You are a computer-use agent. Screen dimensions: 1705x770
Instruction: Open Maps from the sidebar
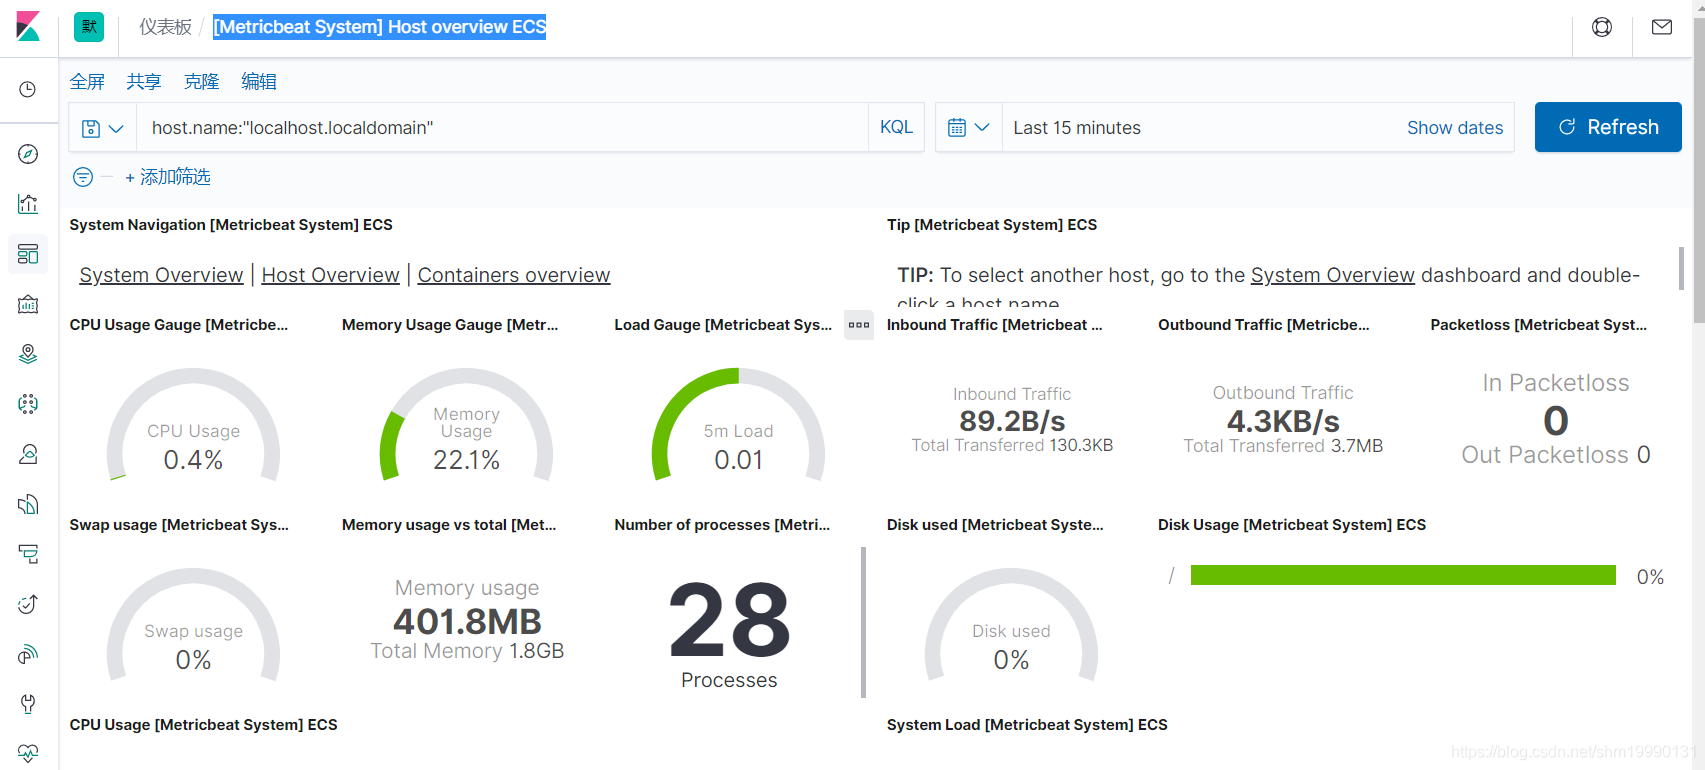pos(28,354)
